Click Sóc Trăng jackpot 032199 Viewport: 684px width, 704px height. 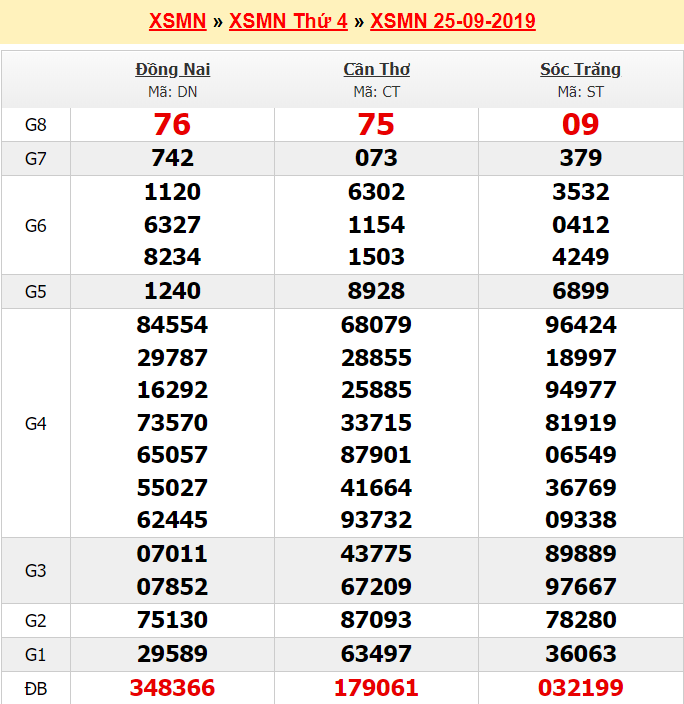[x=580, y=688]
